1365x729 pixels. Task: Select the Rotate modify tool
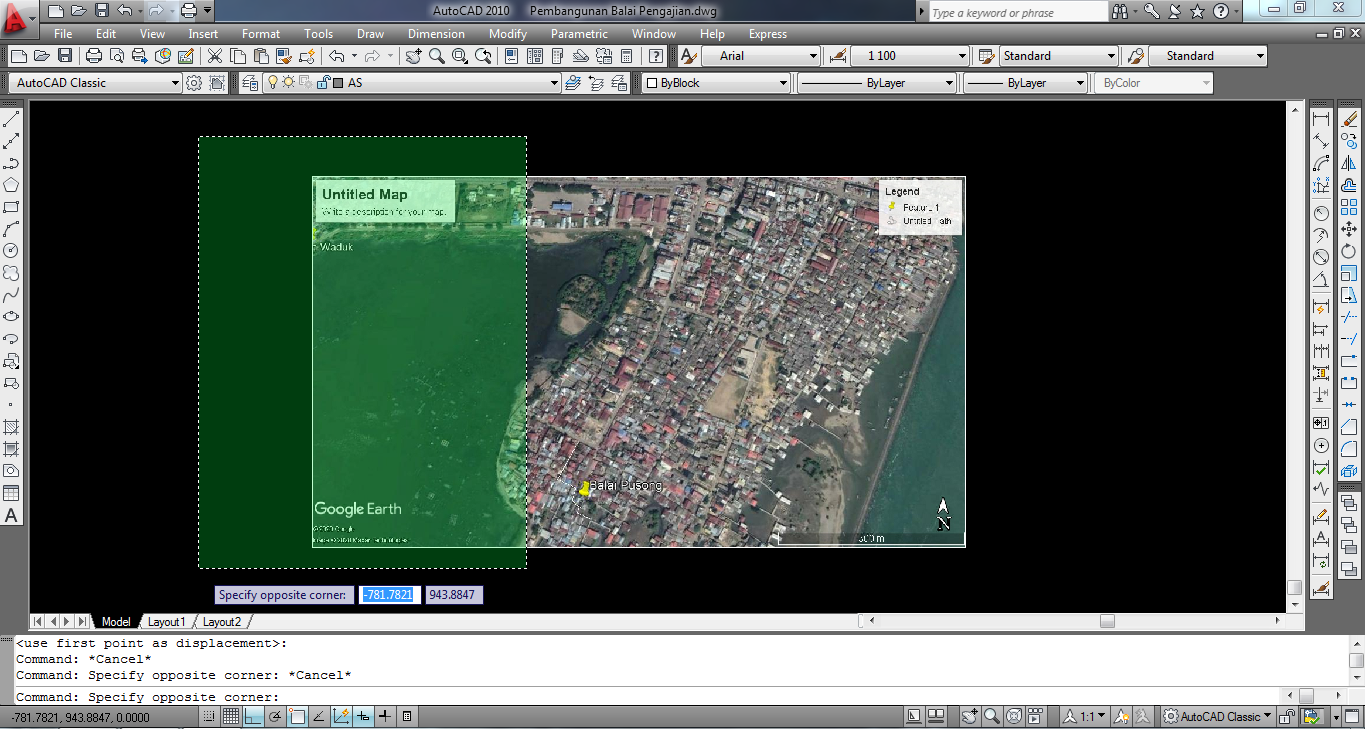(x=1349, y=251)
